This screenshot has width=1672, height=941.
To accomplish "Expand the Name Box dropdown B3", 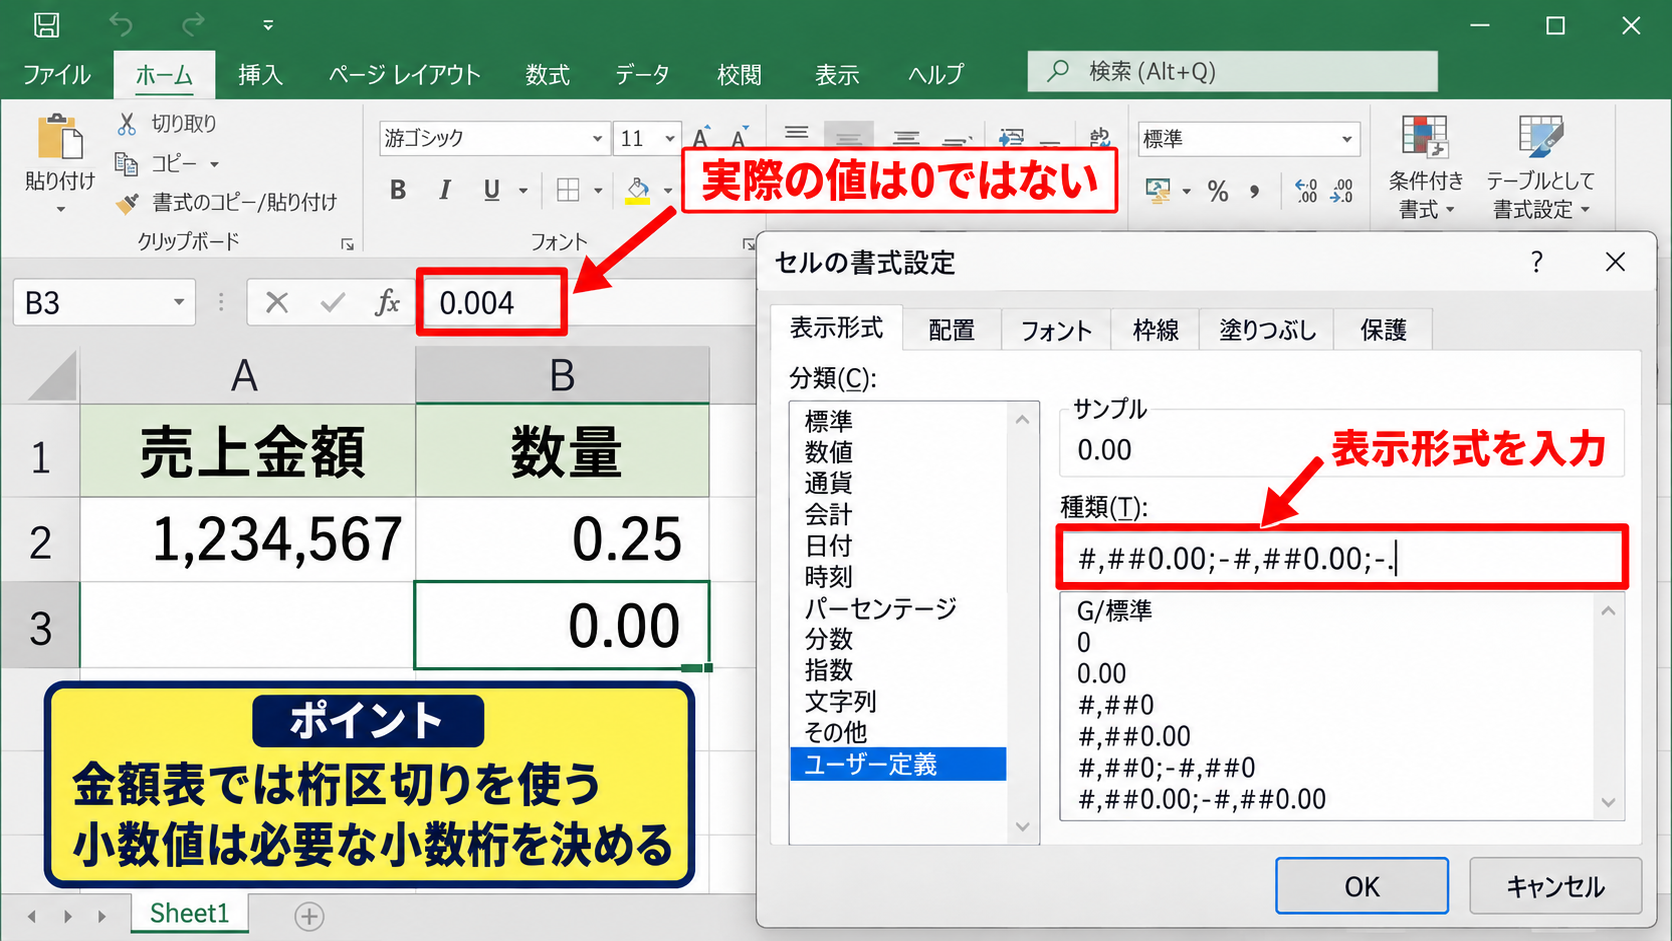I will click(179, 302).
